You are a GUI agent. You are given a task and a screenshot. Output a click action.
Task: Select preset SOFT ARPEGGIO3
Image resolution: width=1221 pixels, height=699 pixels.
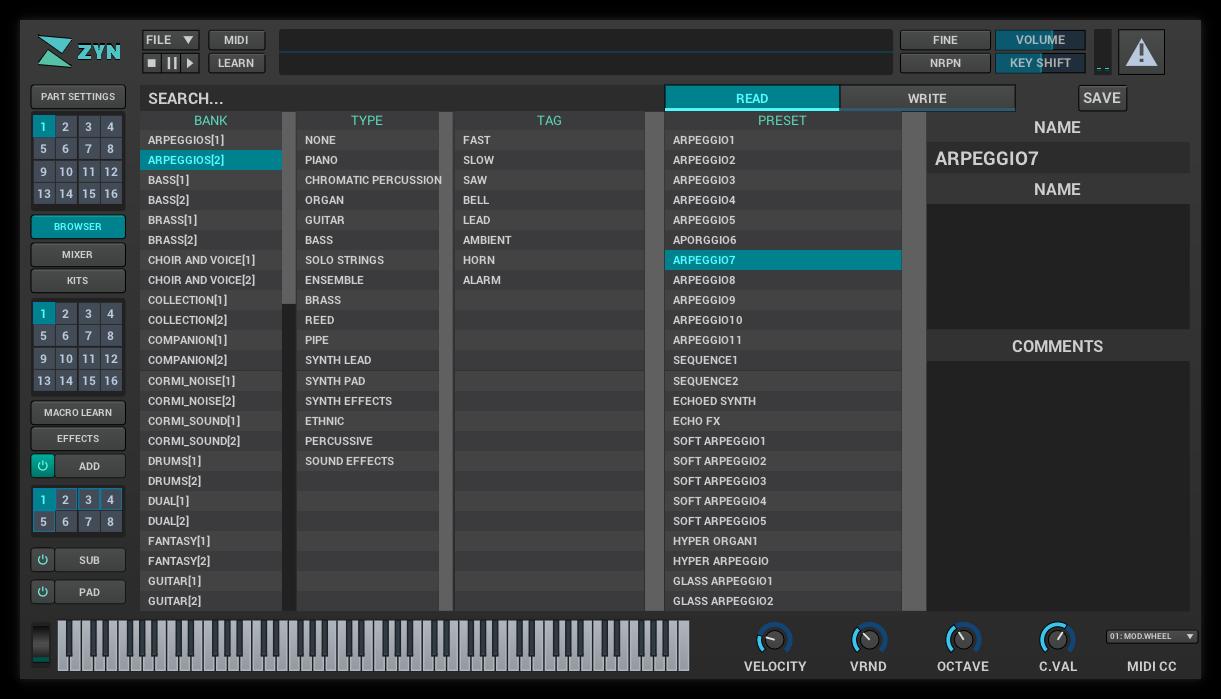click(783, 481)
